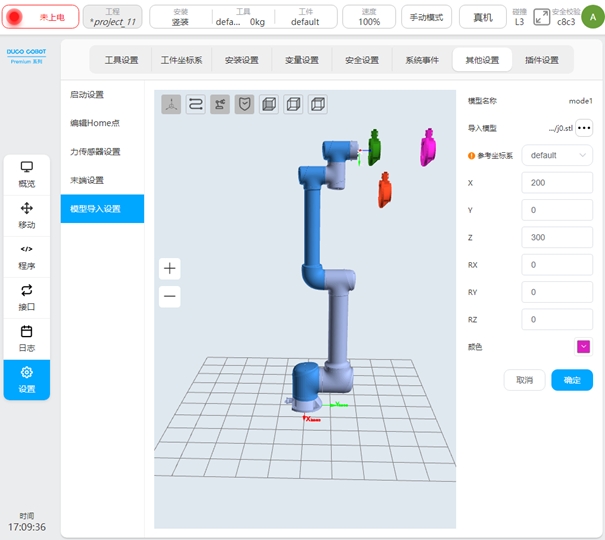
Task: Toggle the trajectory path display icon
Action: point(196,103)
